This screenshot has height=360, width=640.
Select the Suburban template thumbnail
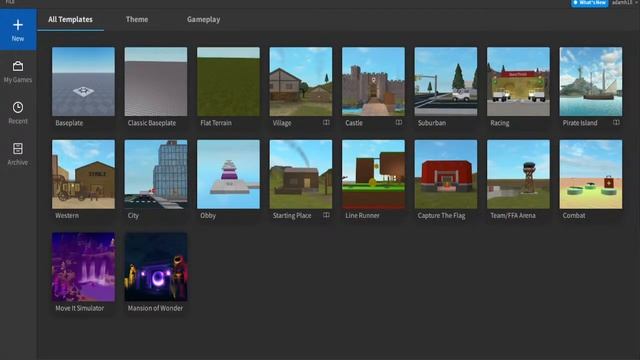[x=446, y=82]
